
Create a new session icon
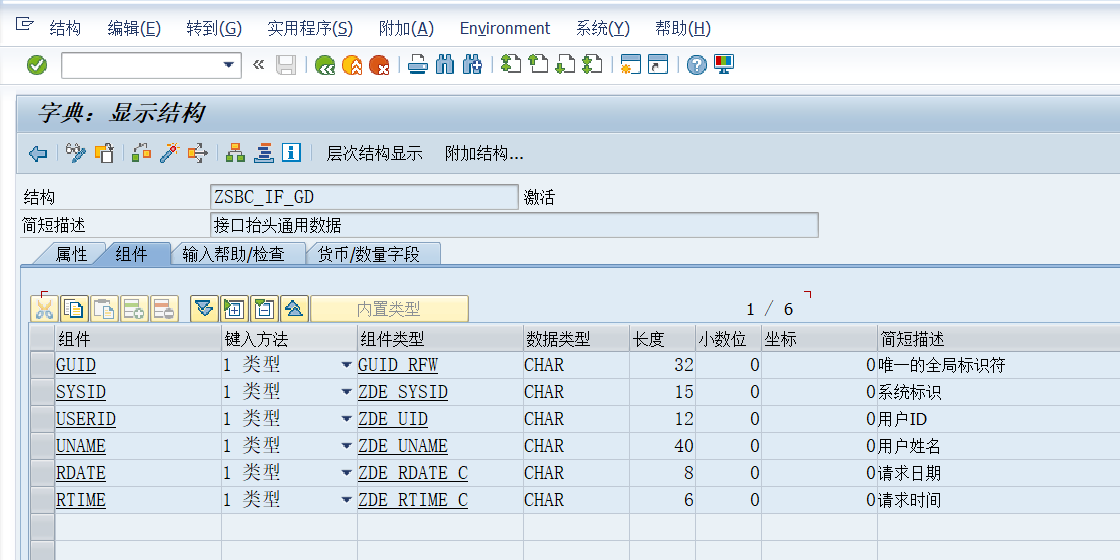[x=631, y=65]
